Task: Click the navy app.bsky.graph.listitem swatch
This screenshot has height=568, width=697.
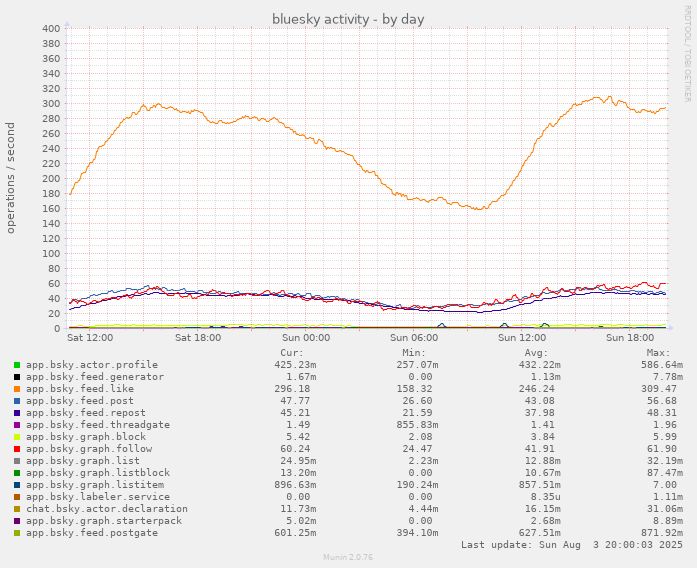Action: (x=17, y=485)
